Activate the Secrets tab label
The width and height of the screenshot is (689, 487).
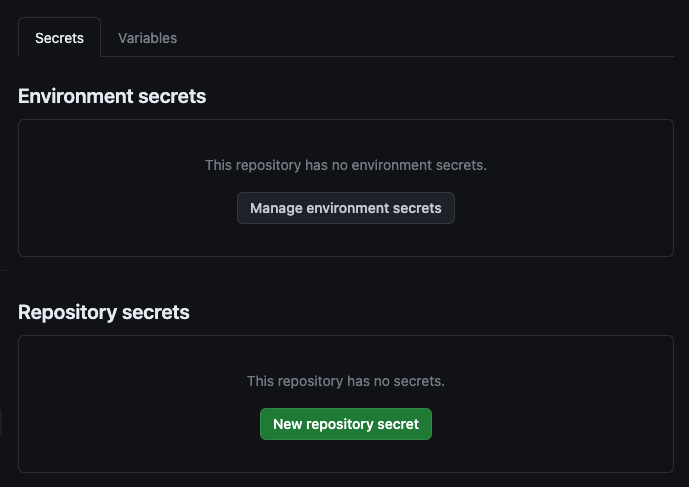(59, 38)
